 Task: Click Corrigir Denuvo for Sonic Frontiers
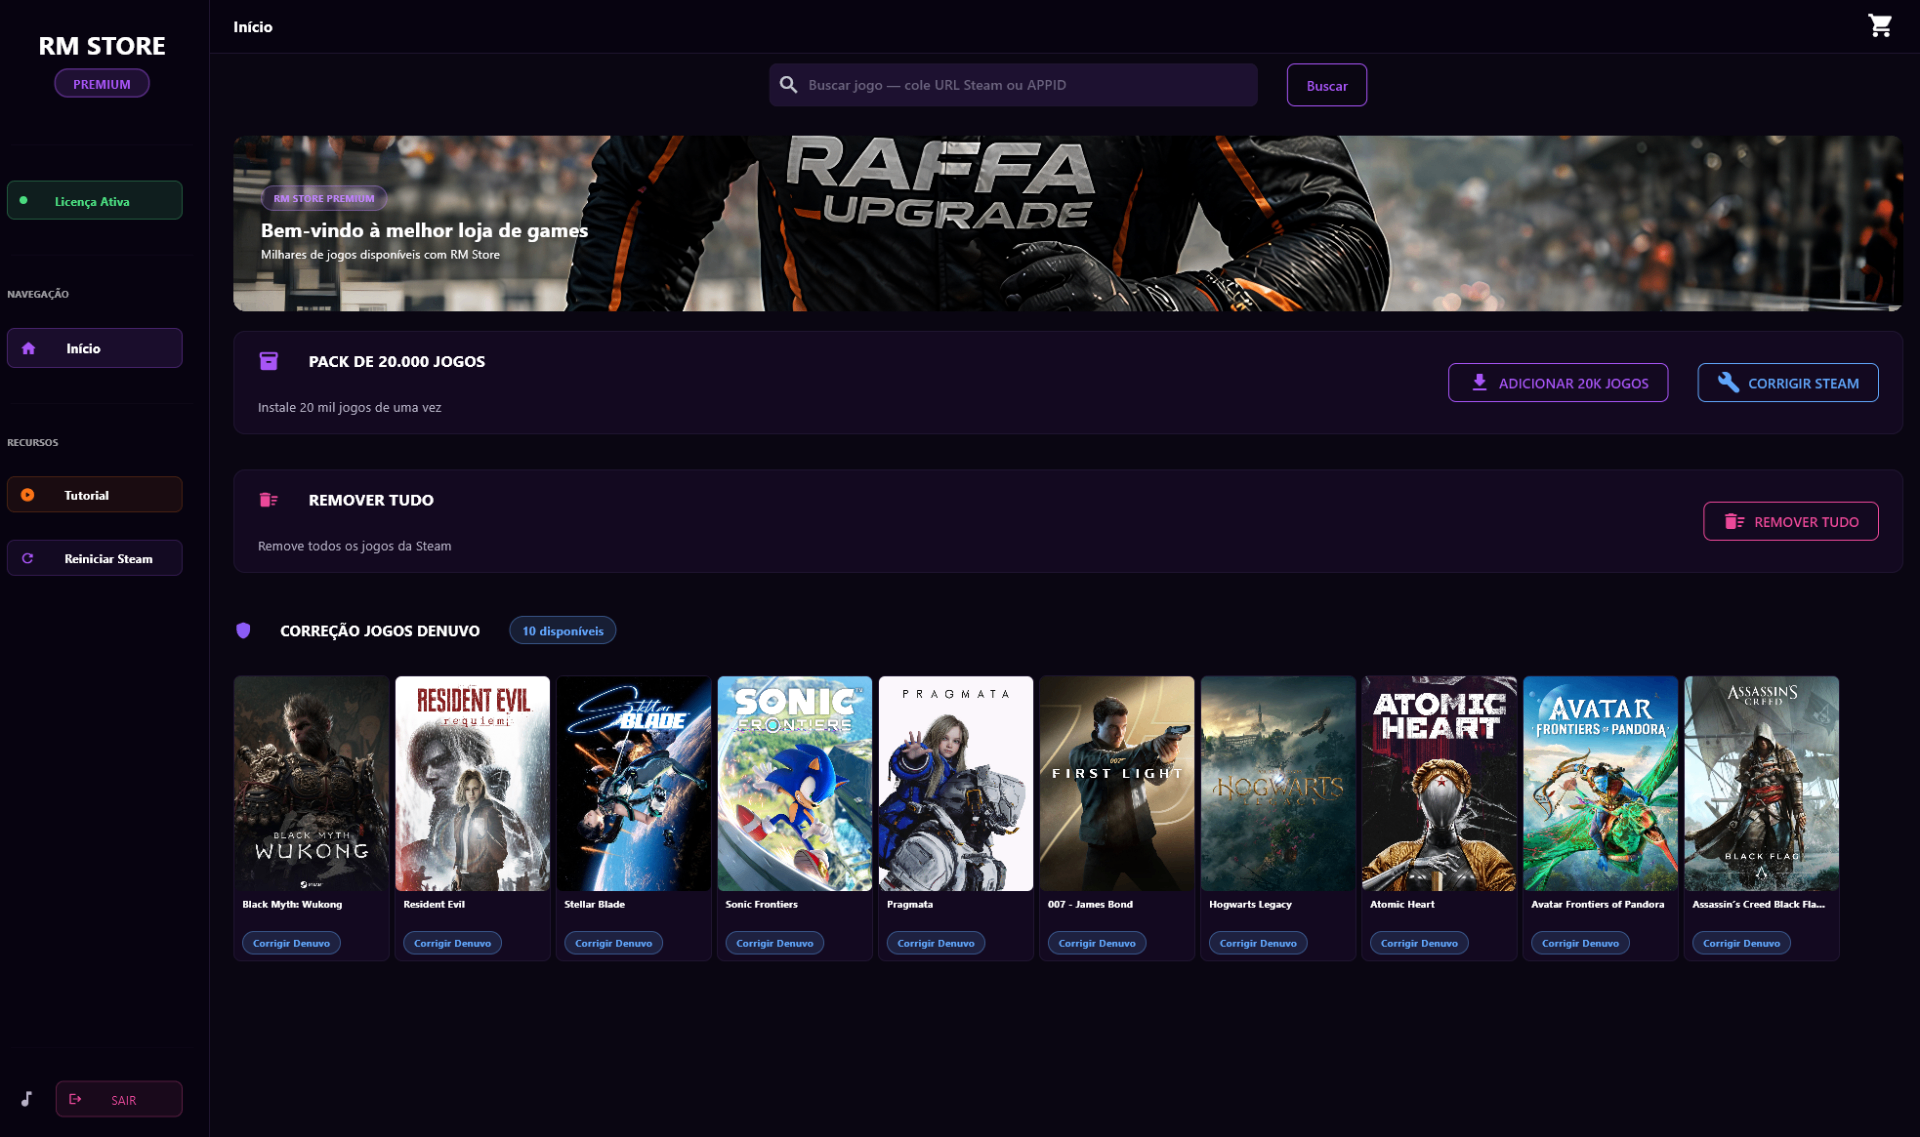pos(774,943)
